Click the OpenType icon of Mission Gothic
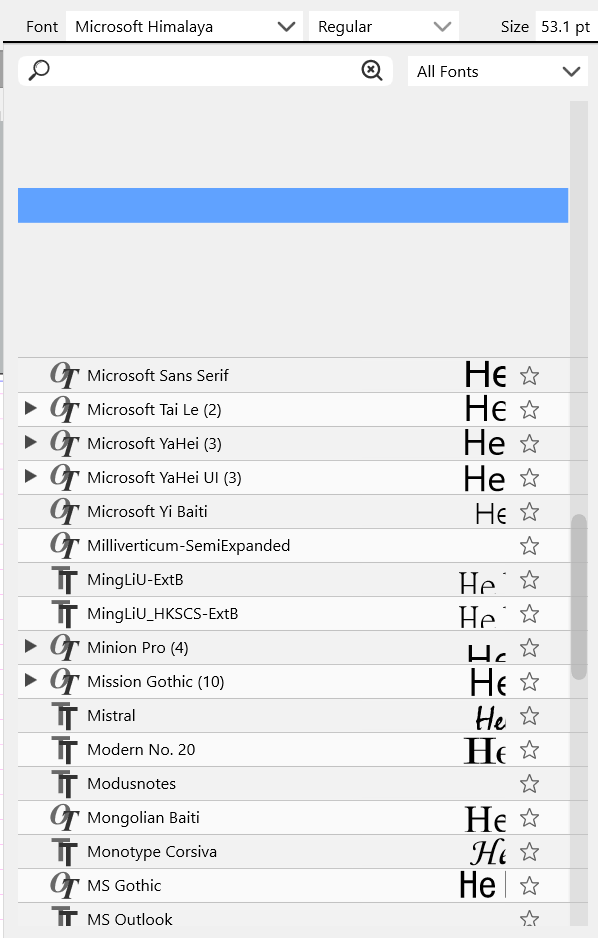The height and width of the screenshot is (938, 598). pos(64,682)
